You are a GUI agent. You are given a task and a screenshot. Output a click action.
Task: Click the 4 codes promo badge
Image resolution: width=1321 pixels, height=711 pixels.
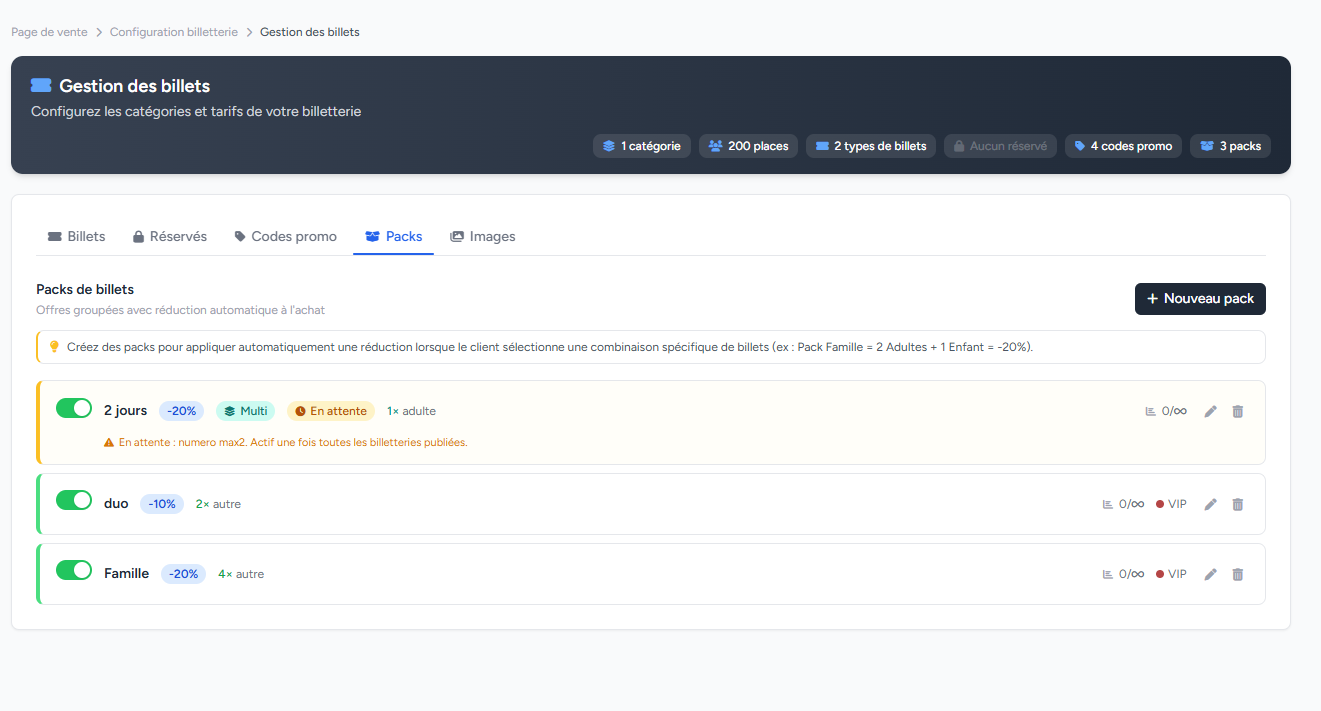point(1123,146)
